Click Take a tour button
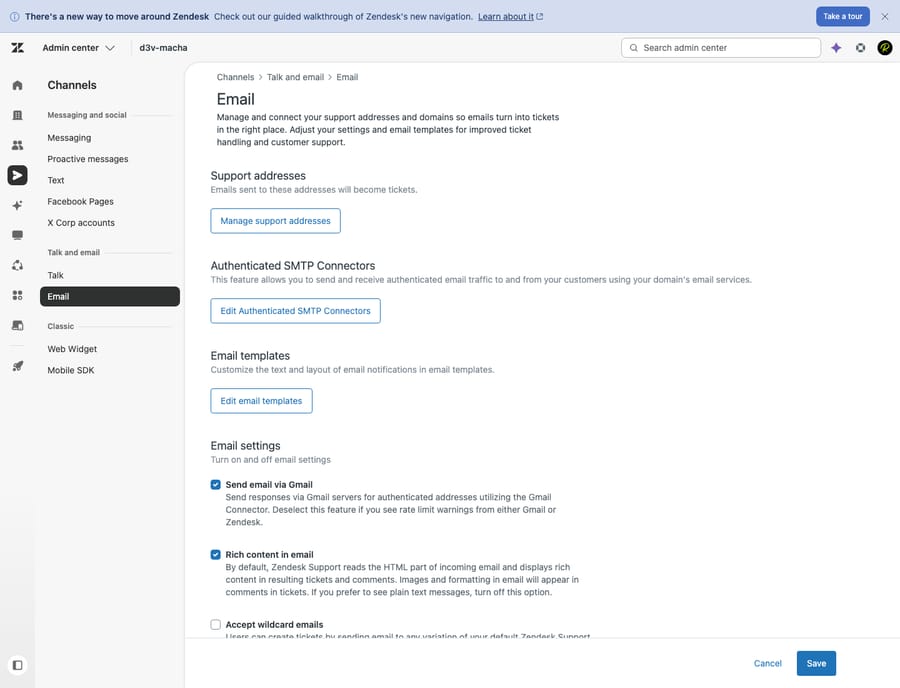This screenshot has width=900, height=688. (x=843, y=17)
